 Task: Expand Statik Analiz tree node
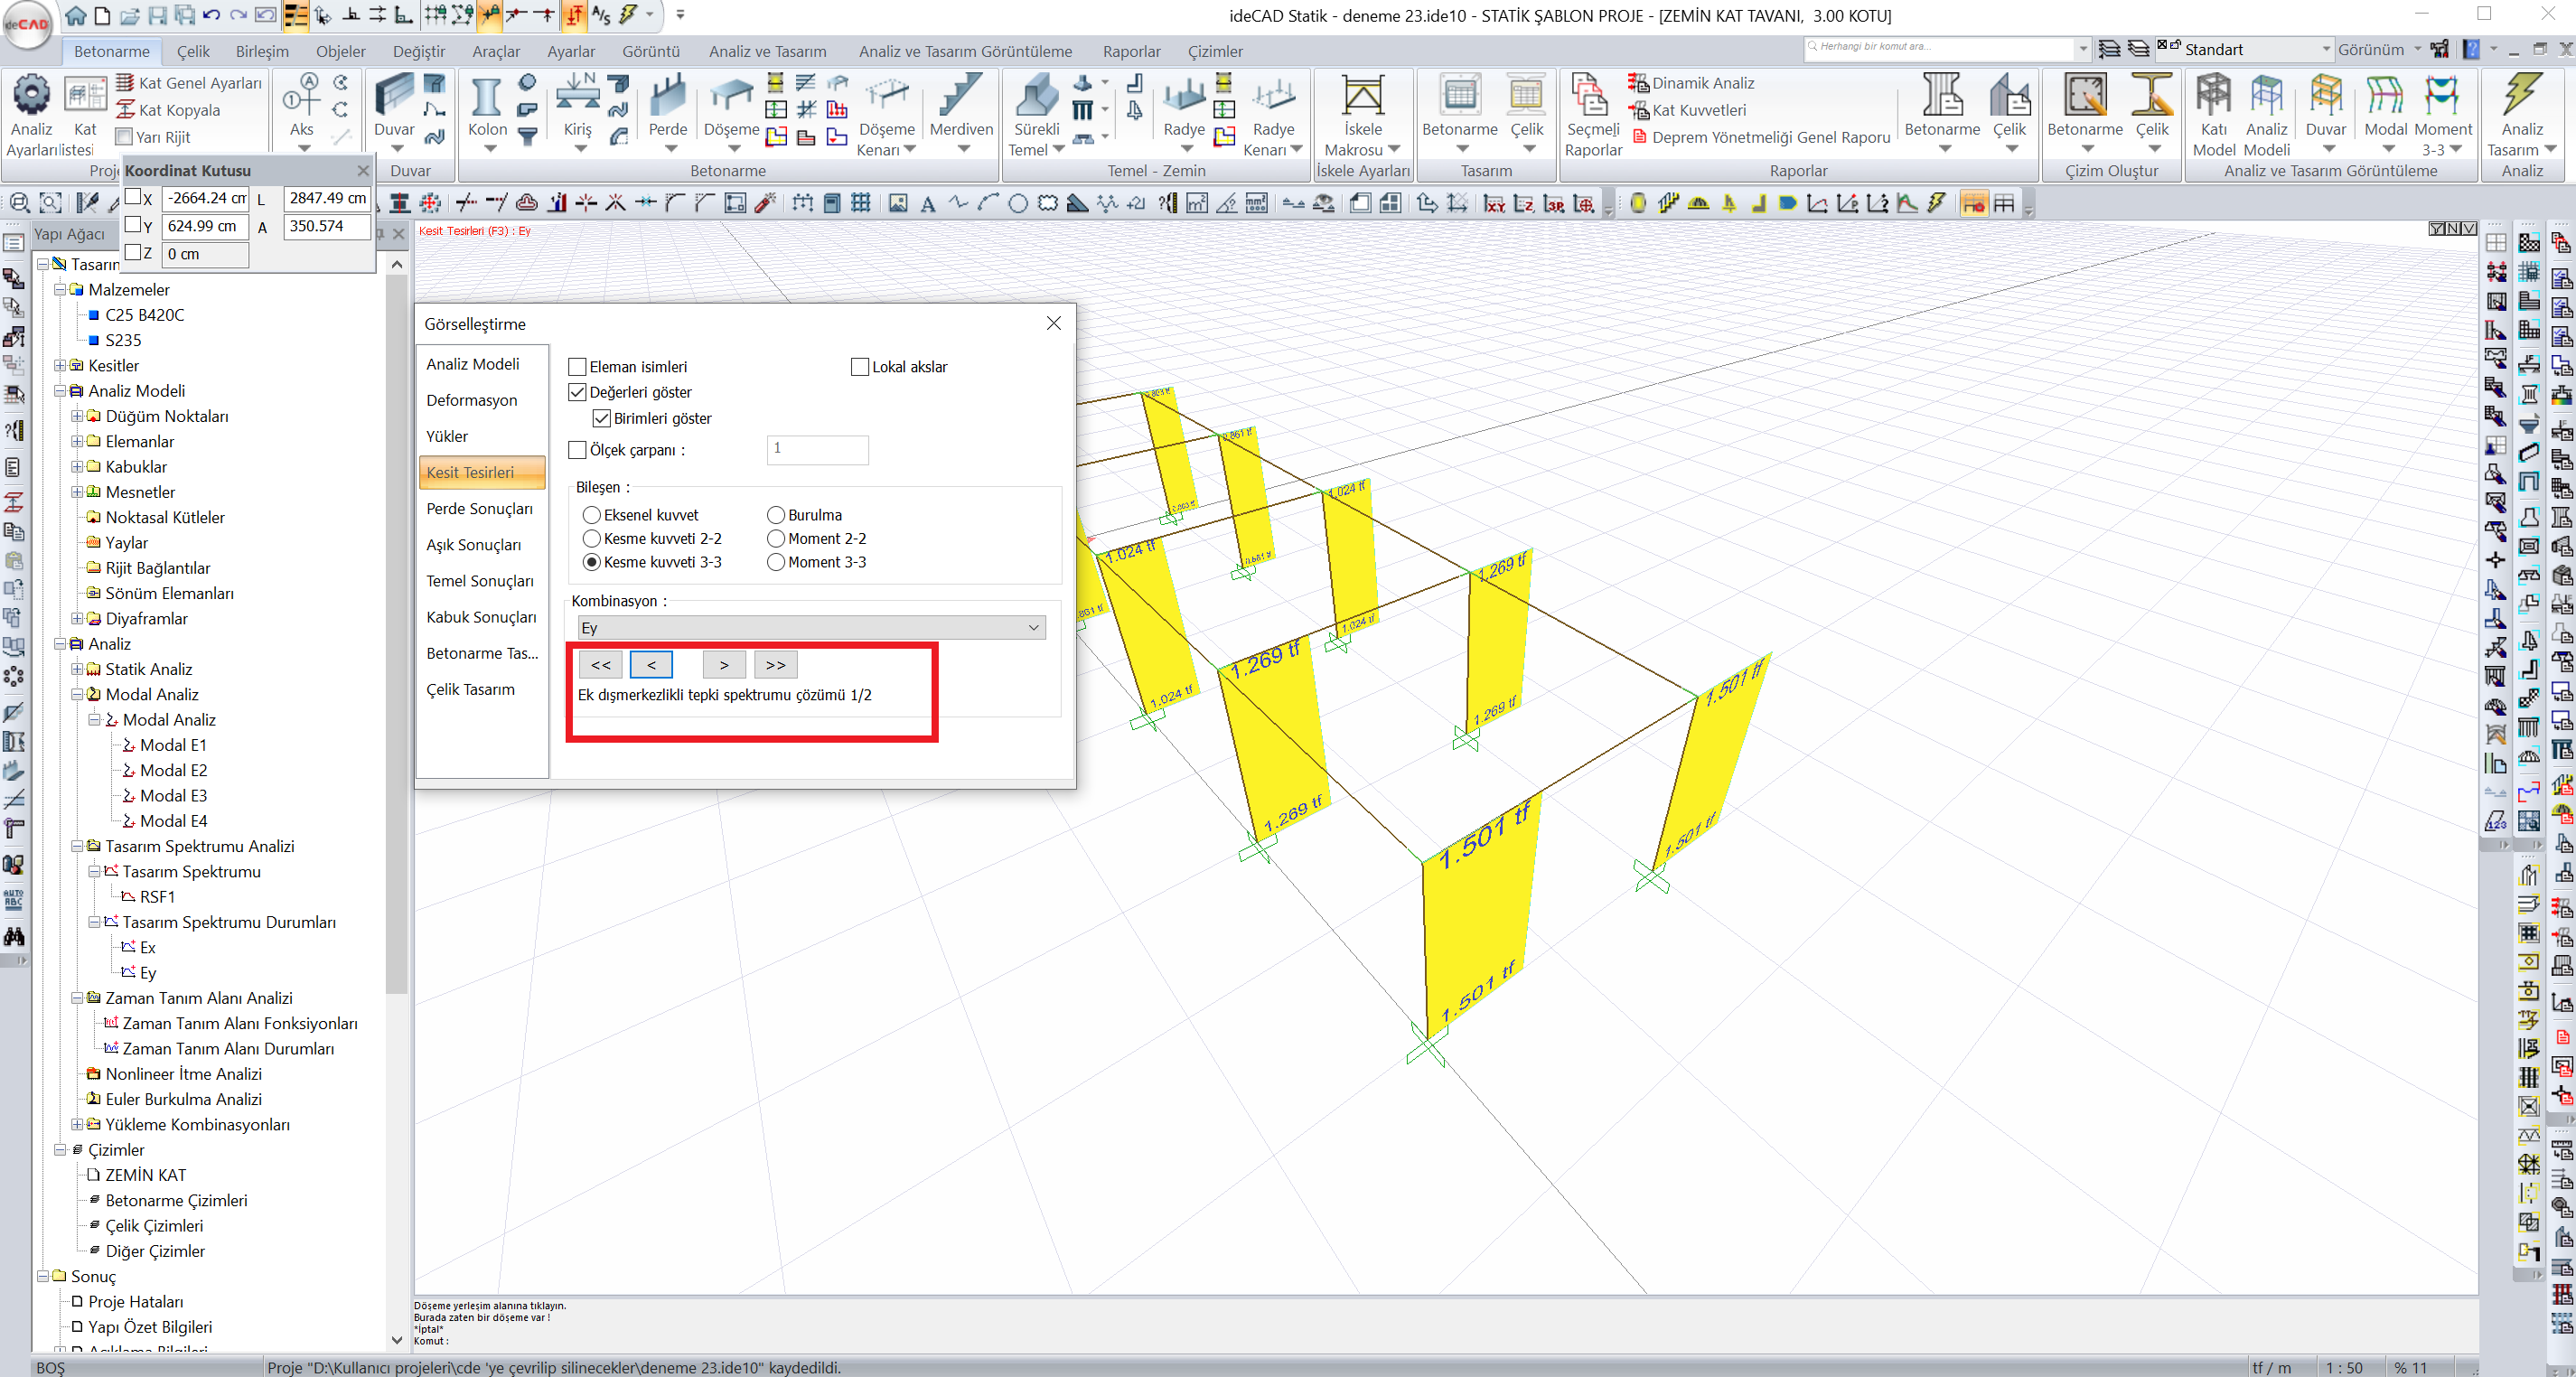(x=77, y=669)
